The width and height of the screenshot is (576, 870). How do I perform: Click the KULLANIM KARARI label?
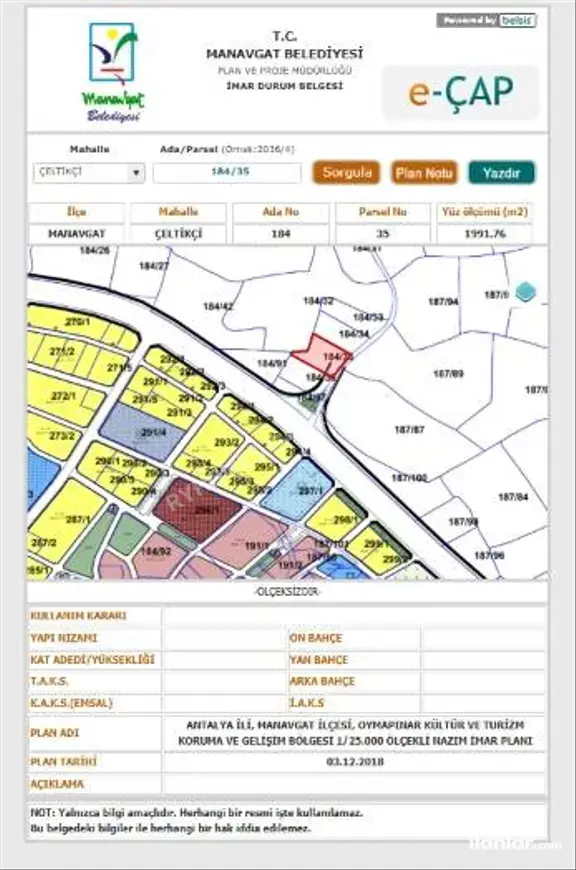click(x=78, y=616)
